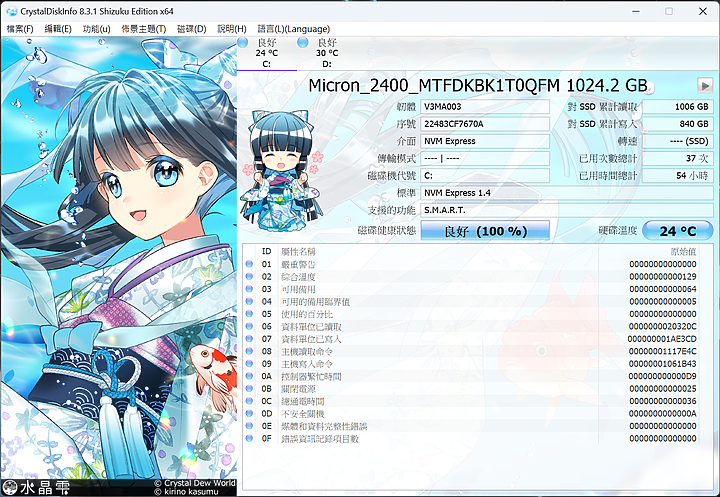720x497 pixels.
Task: Click the total host writes value 840 GB
Action: (x=678, y=124)
